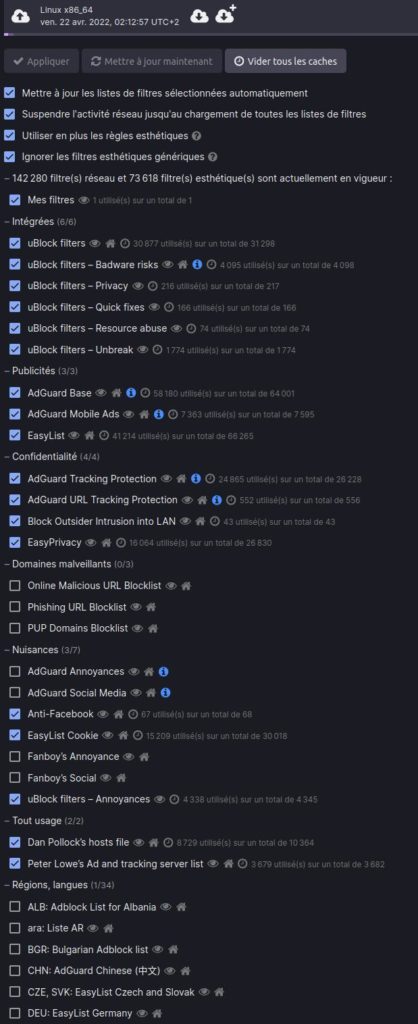The width and height of the screenshot is (418, 1024).
Task: Click the cloud upload icon at top left
Action: point(20,16)
